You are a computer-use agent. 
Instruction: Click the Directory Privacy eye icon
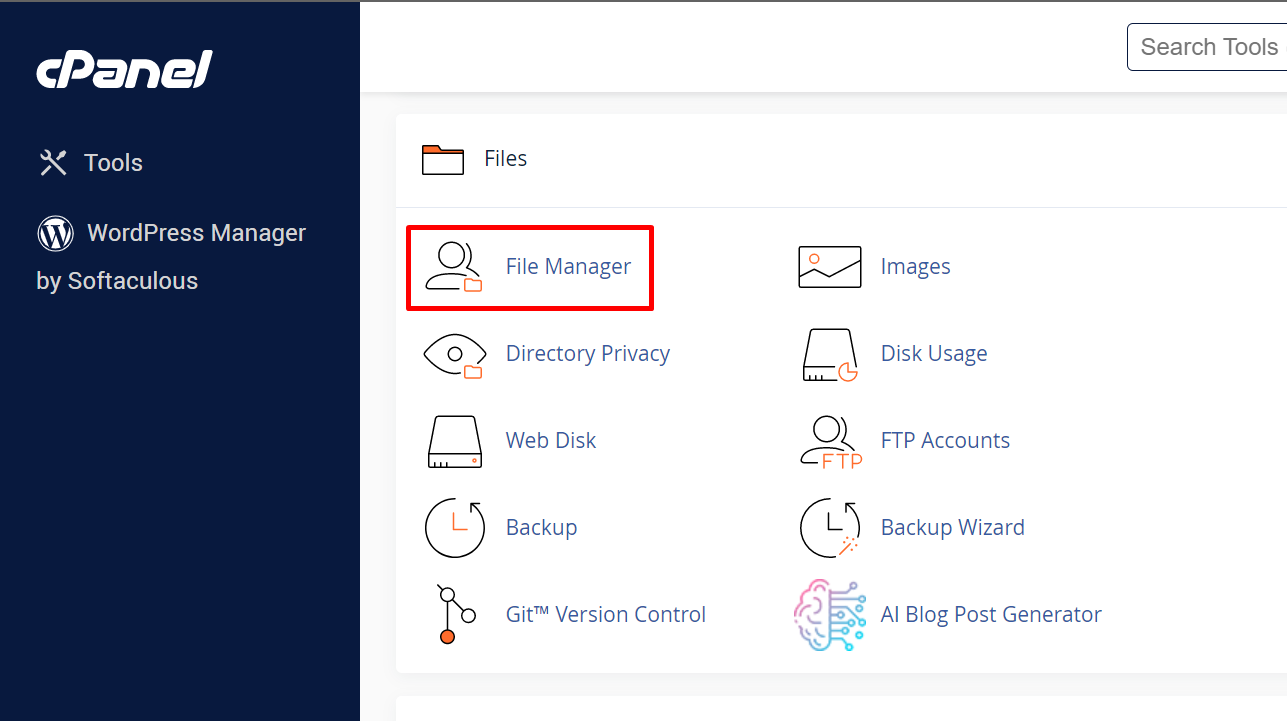click(454, 354)
